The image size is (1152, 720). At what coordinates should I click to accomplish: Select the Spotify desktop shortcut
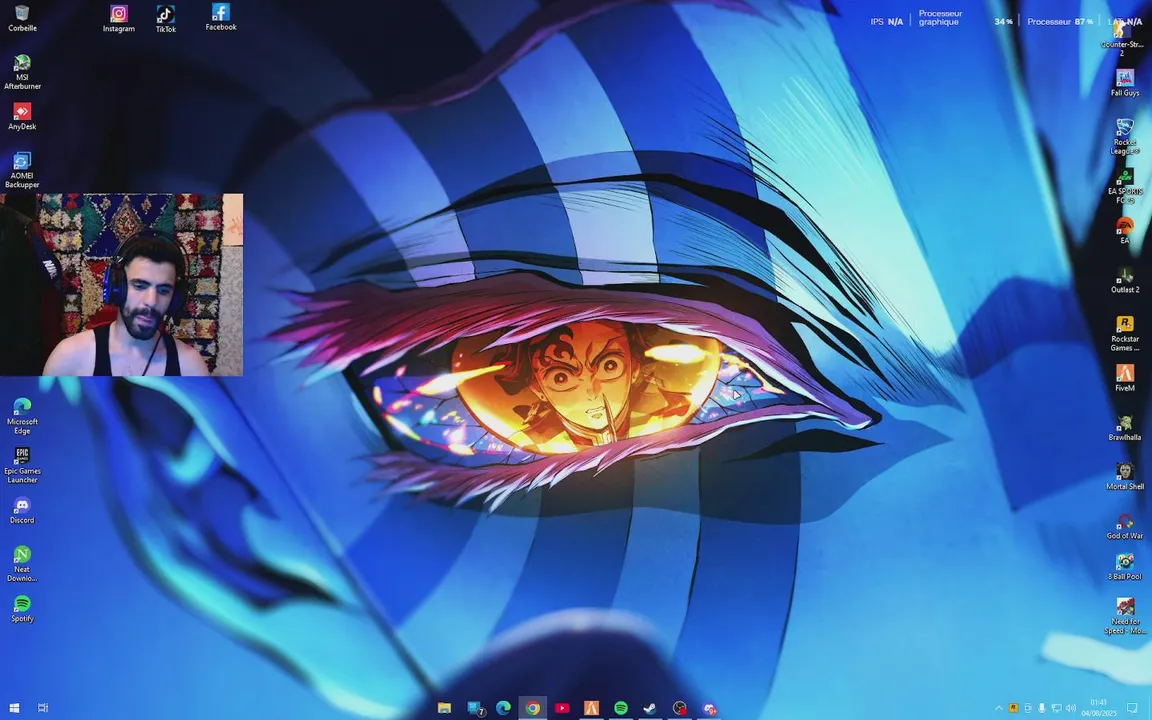(x=22, y=609)
